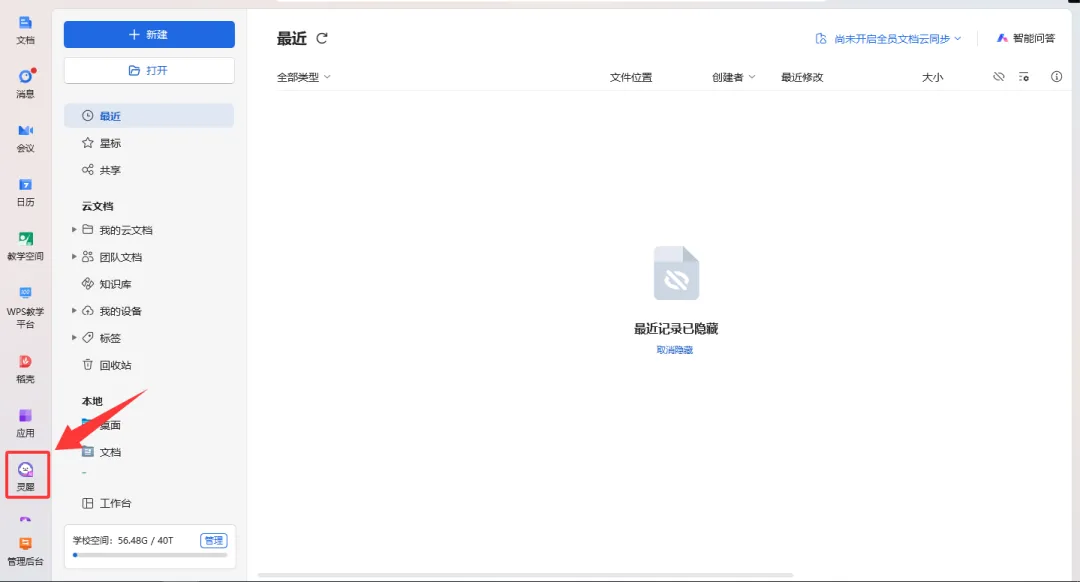Click the refresh icon beside 最近
The width and height of the screenshot is (1080, 582).
(322, 39)
